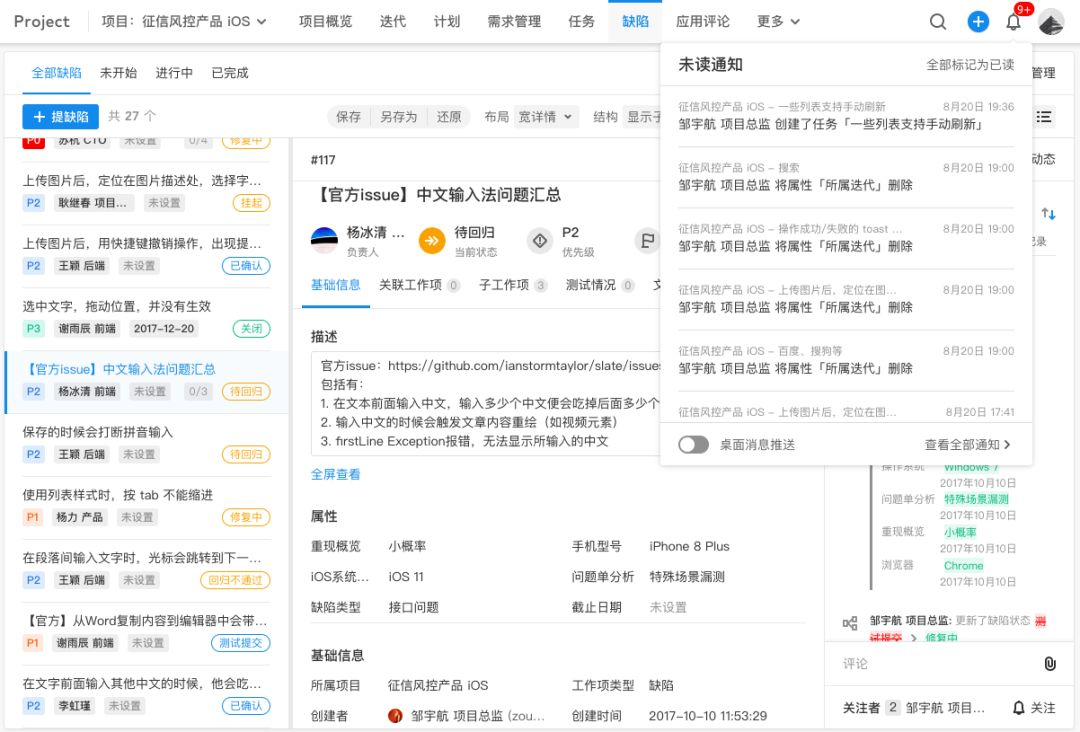Open the user avatar menu

click(x=1051, y=23)
